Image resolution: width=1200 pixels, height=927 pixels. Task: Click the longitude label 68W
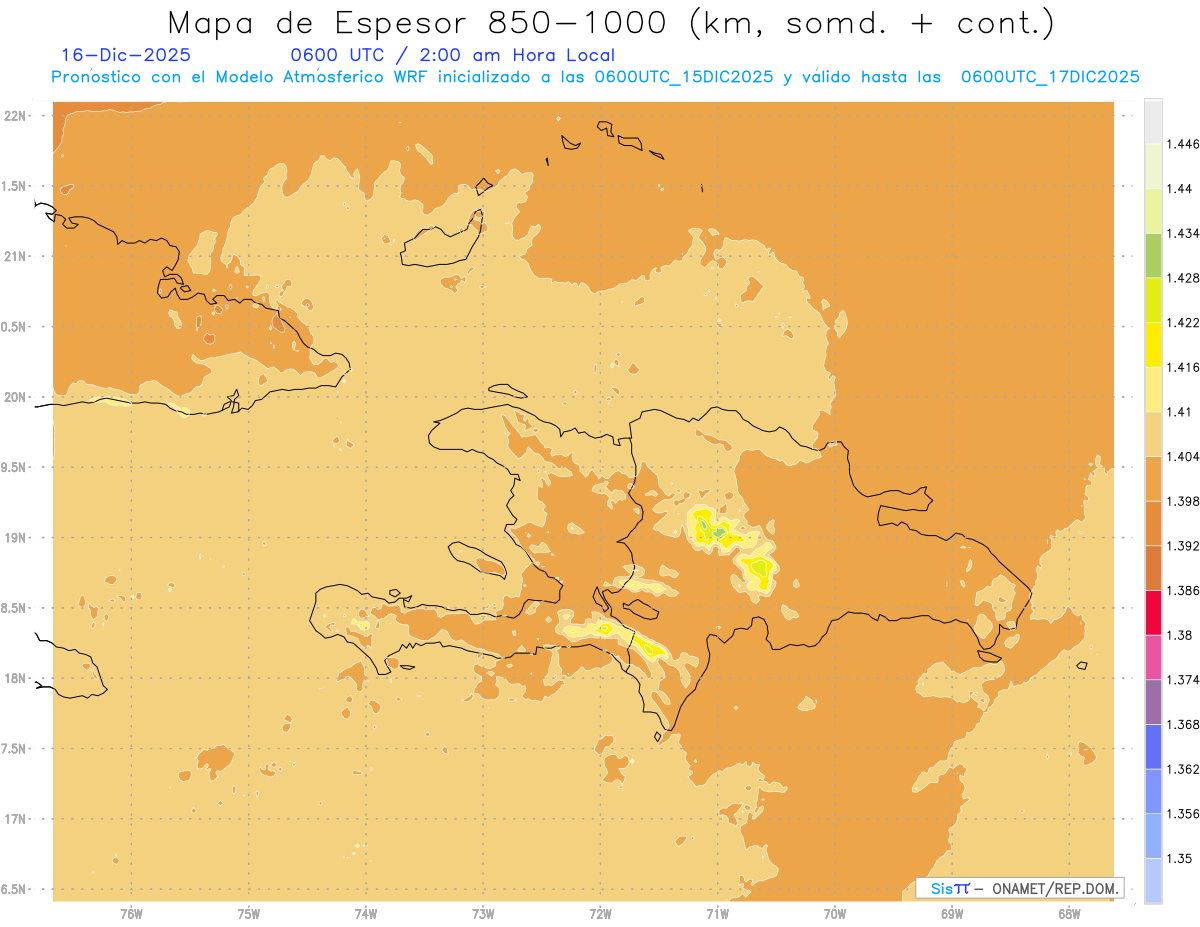pos(1069,913)
